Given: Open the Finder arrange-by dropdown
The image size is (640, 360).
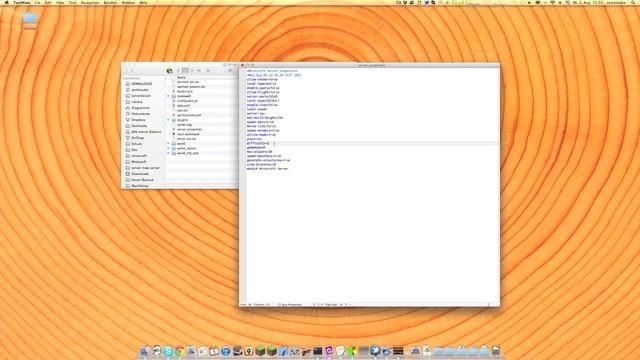Looking at the screenshot, I should click(x=209, y=71).
